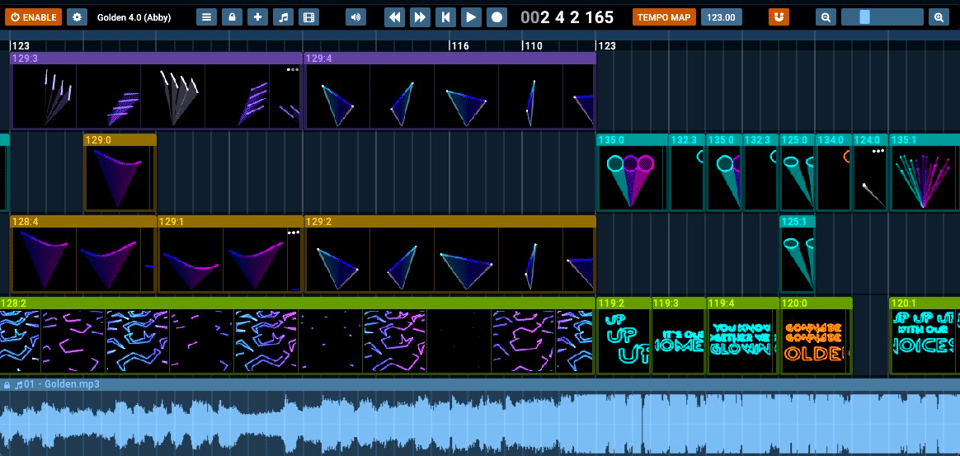Select the orange clip 129:1
960x456 pixels.
[x=230, y=254]
